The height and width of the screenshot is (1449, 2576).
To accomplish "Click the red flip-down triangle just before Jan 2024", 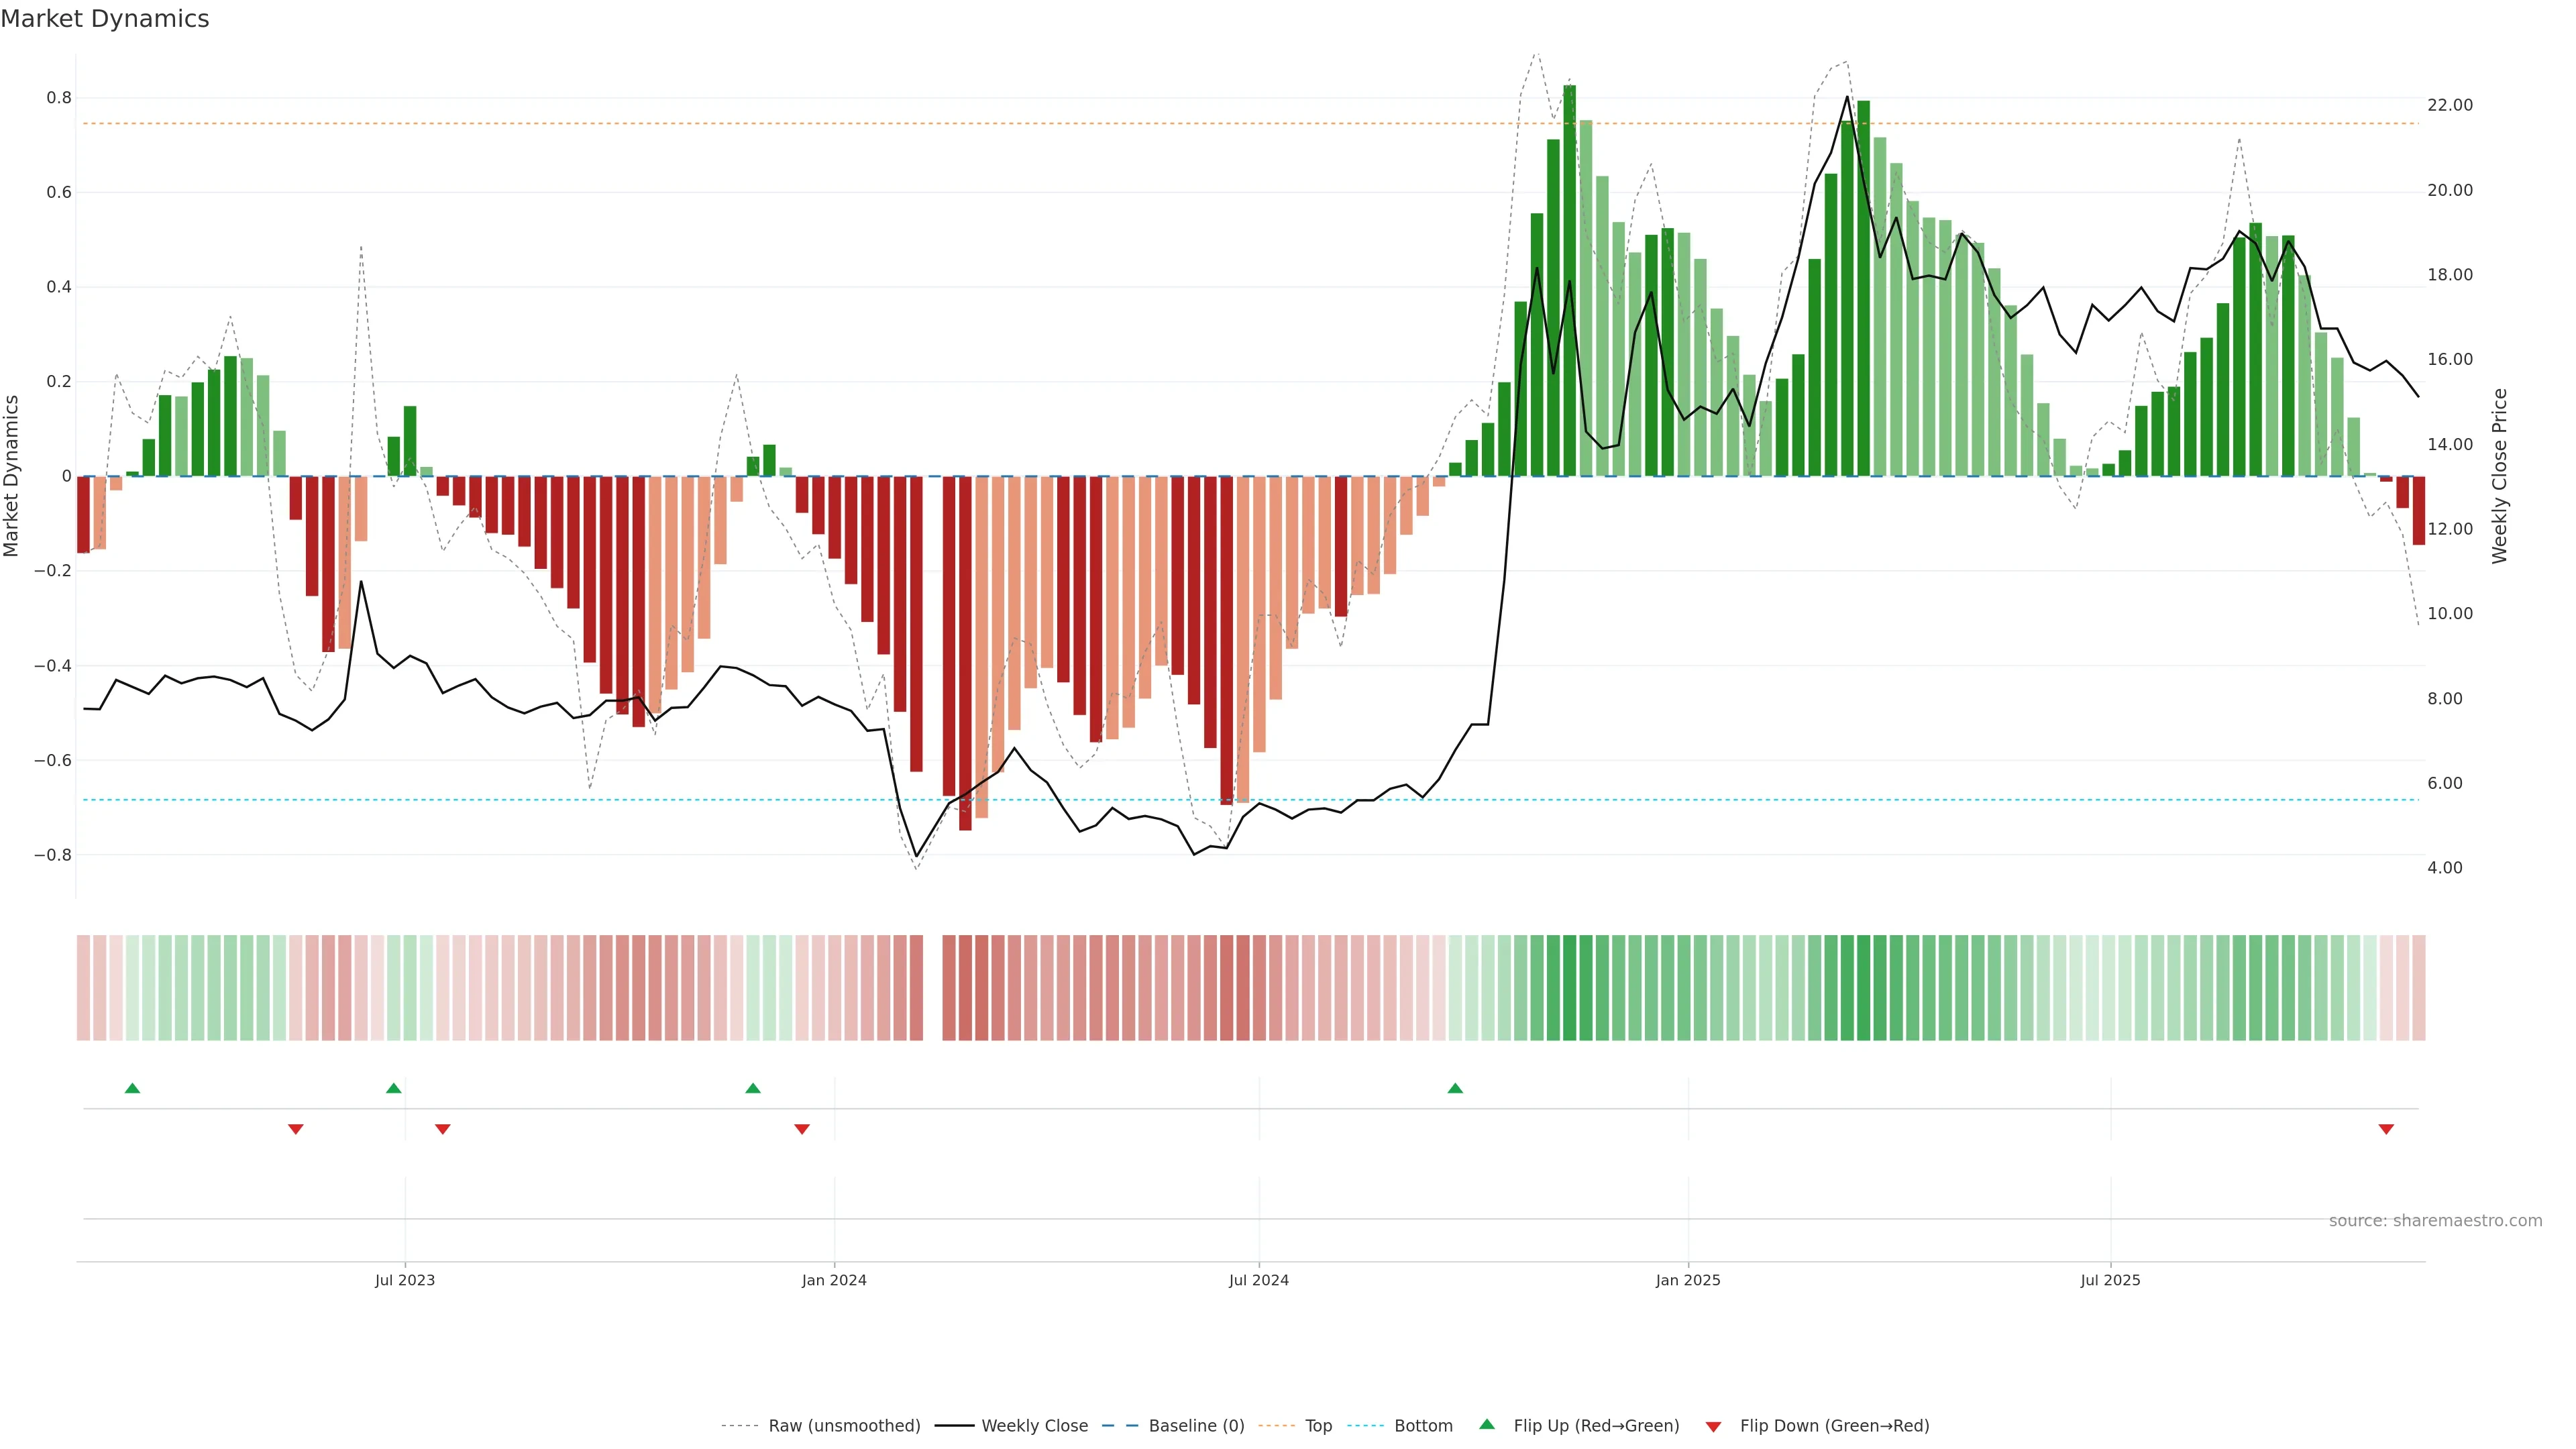I will coord(802,1129).
